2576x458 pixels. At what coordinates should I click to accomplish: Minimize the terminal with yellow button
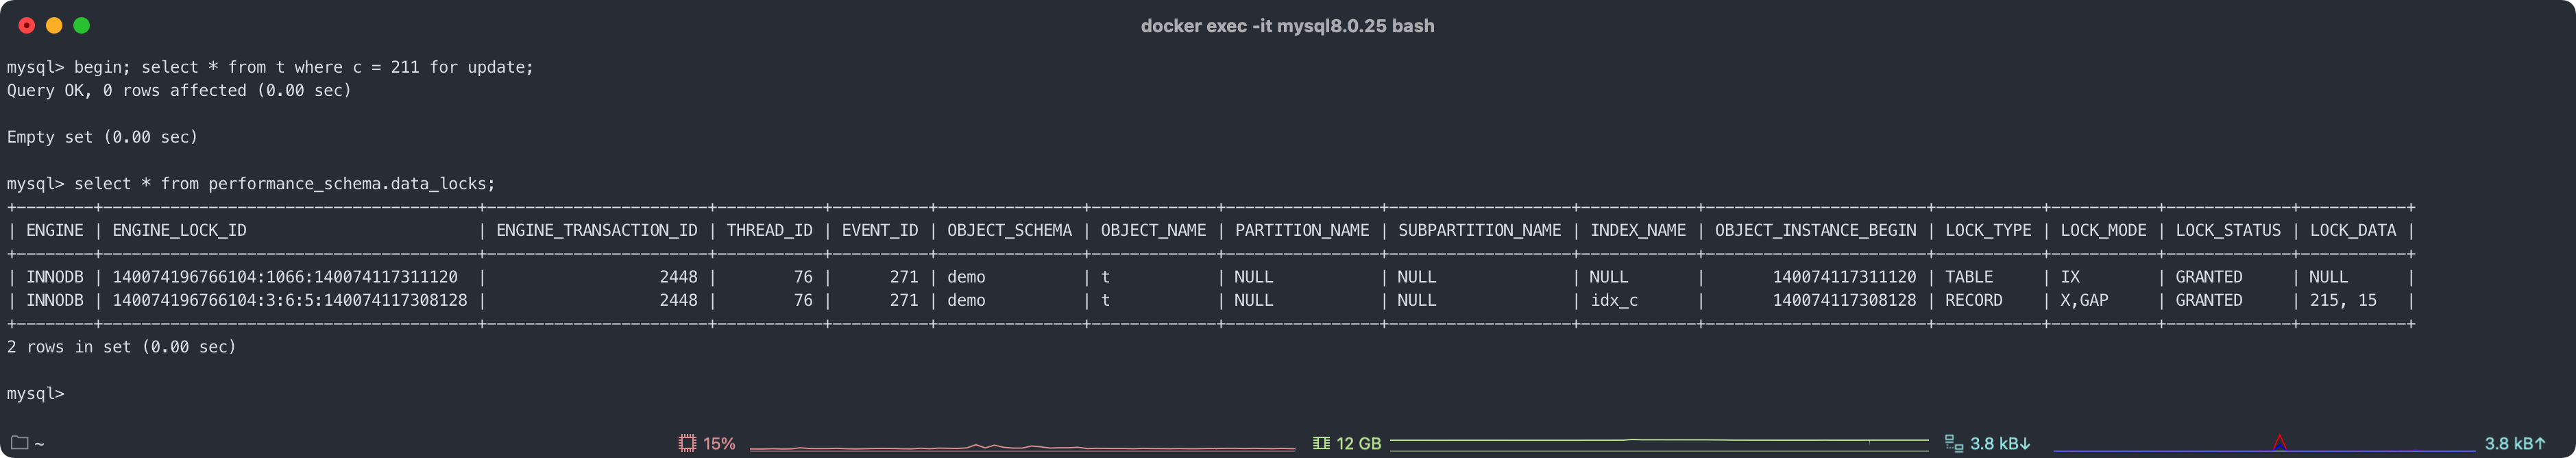[54, 26]
